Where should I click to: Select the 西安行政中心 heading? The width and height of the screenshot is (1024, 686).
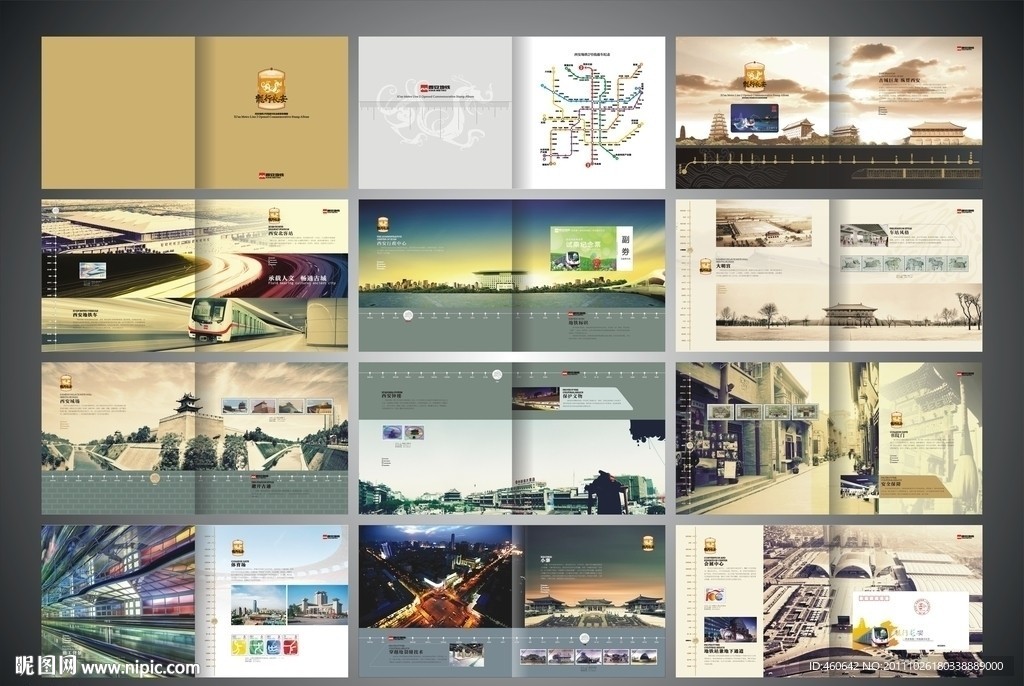click(392, 243)
